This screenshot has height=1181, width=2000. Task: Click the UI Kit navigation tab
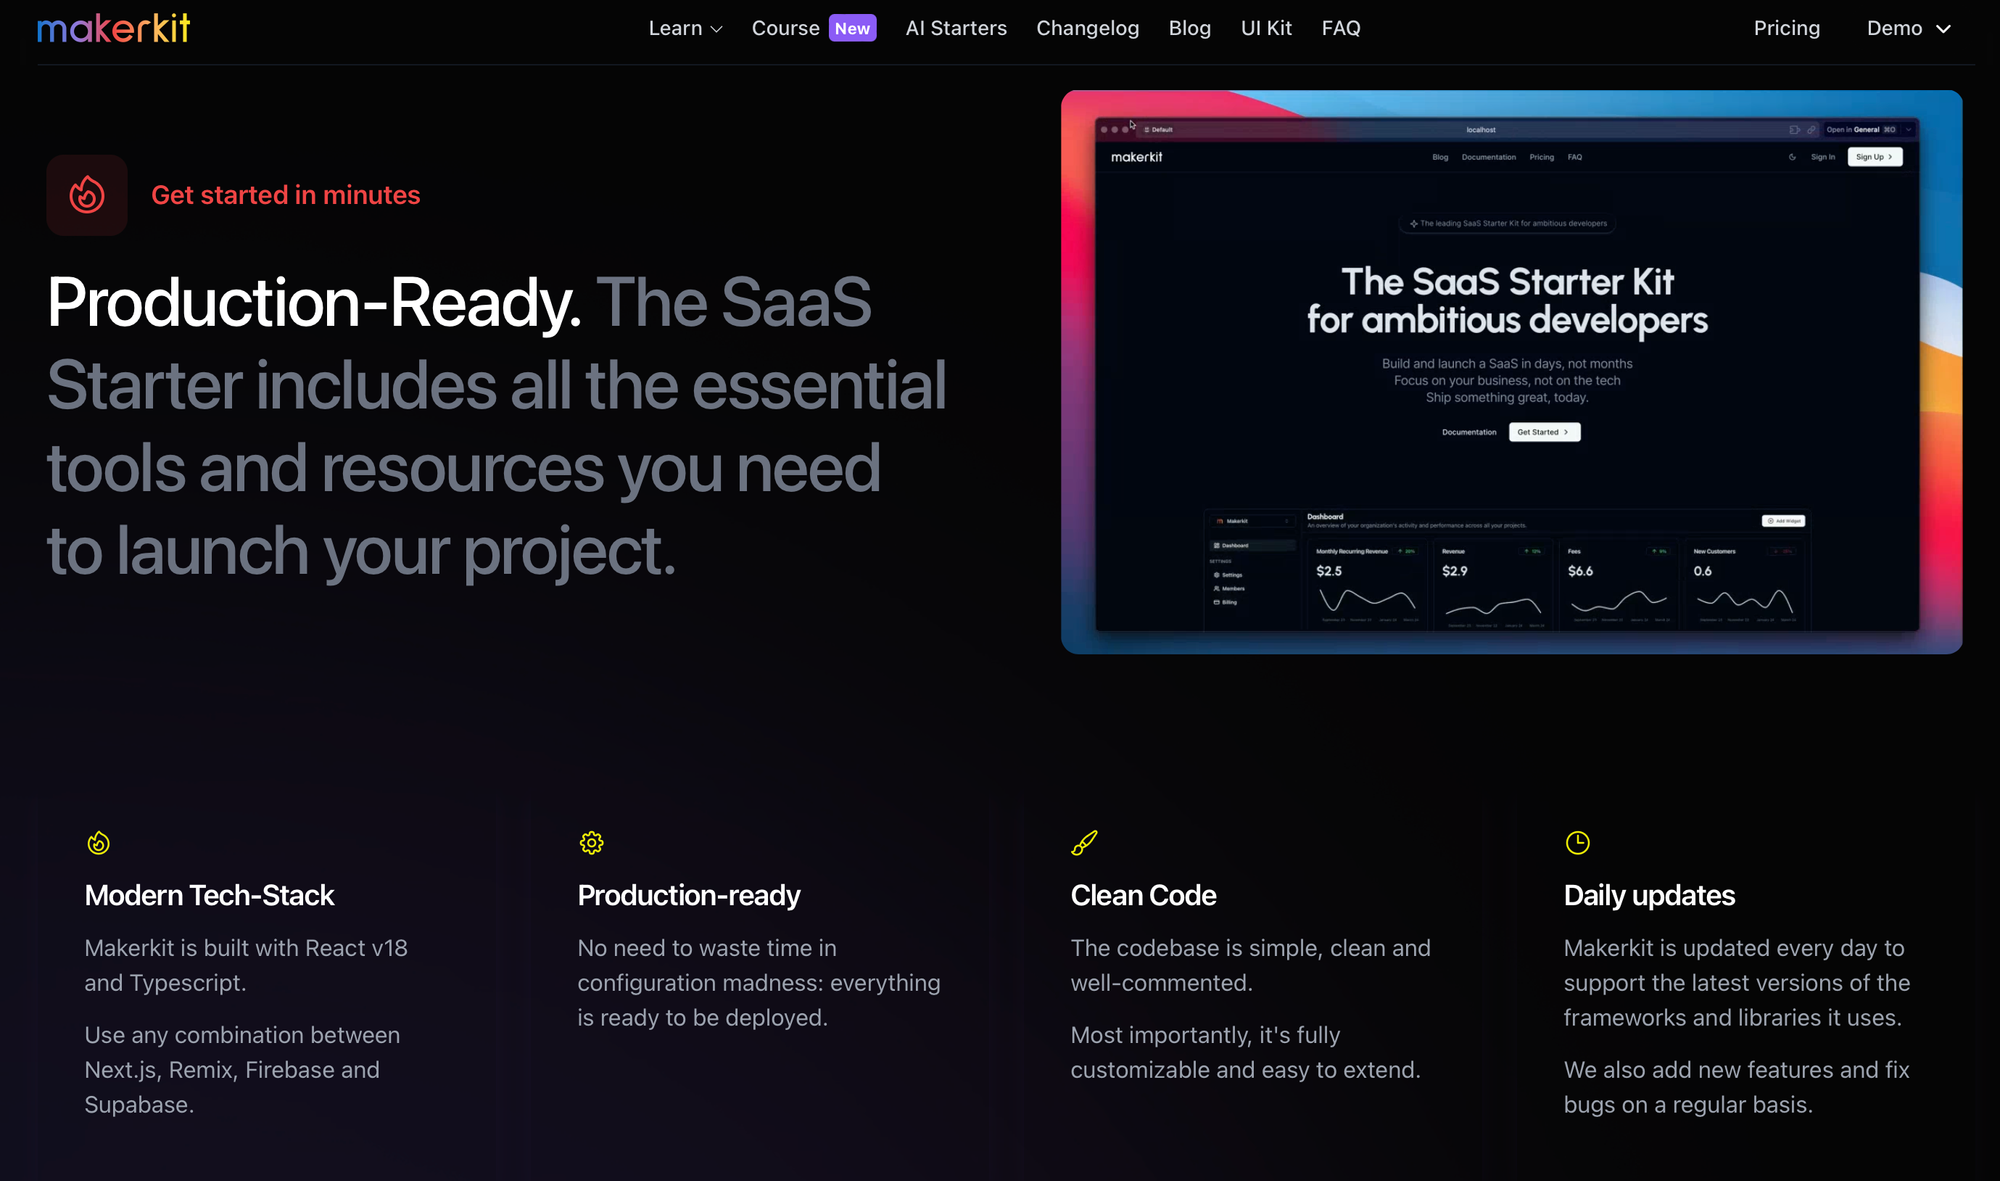(x=1264, y=27)
